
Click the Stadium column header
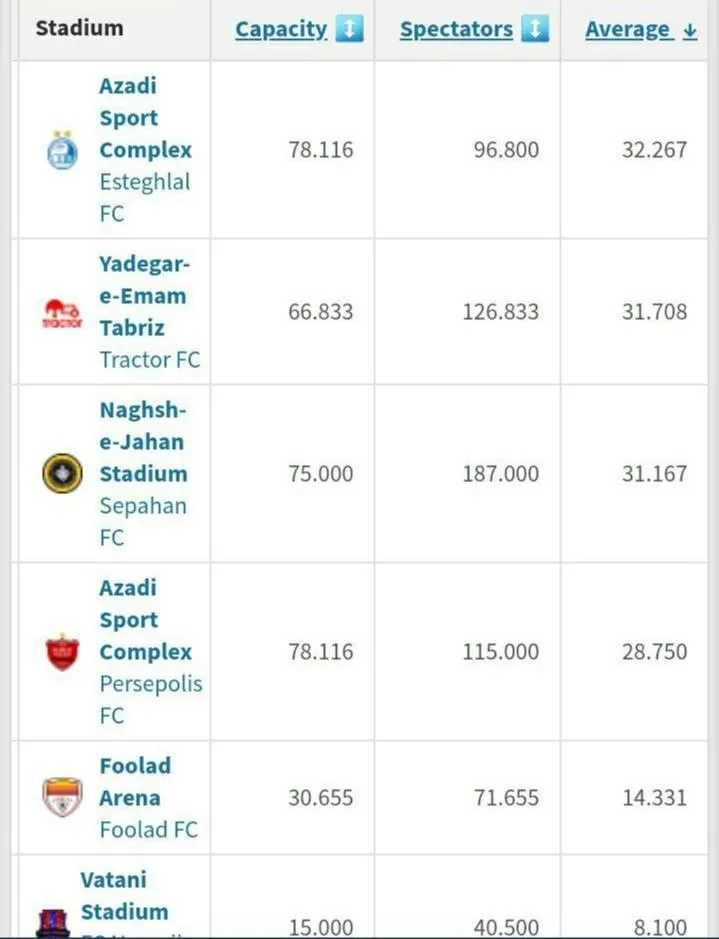pyautogui.click(x=80, y=28)
